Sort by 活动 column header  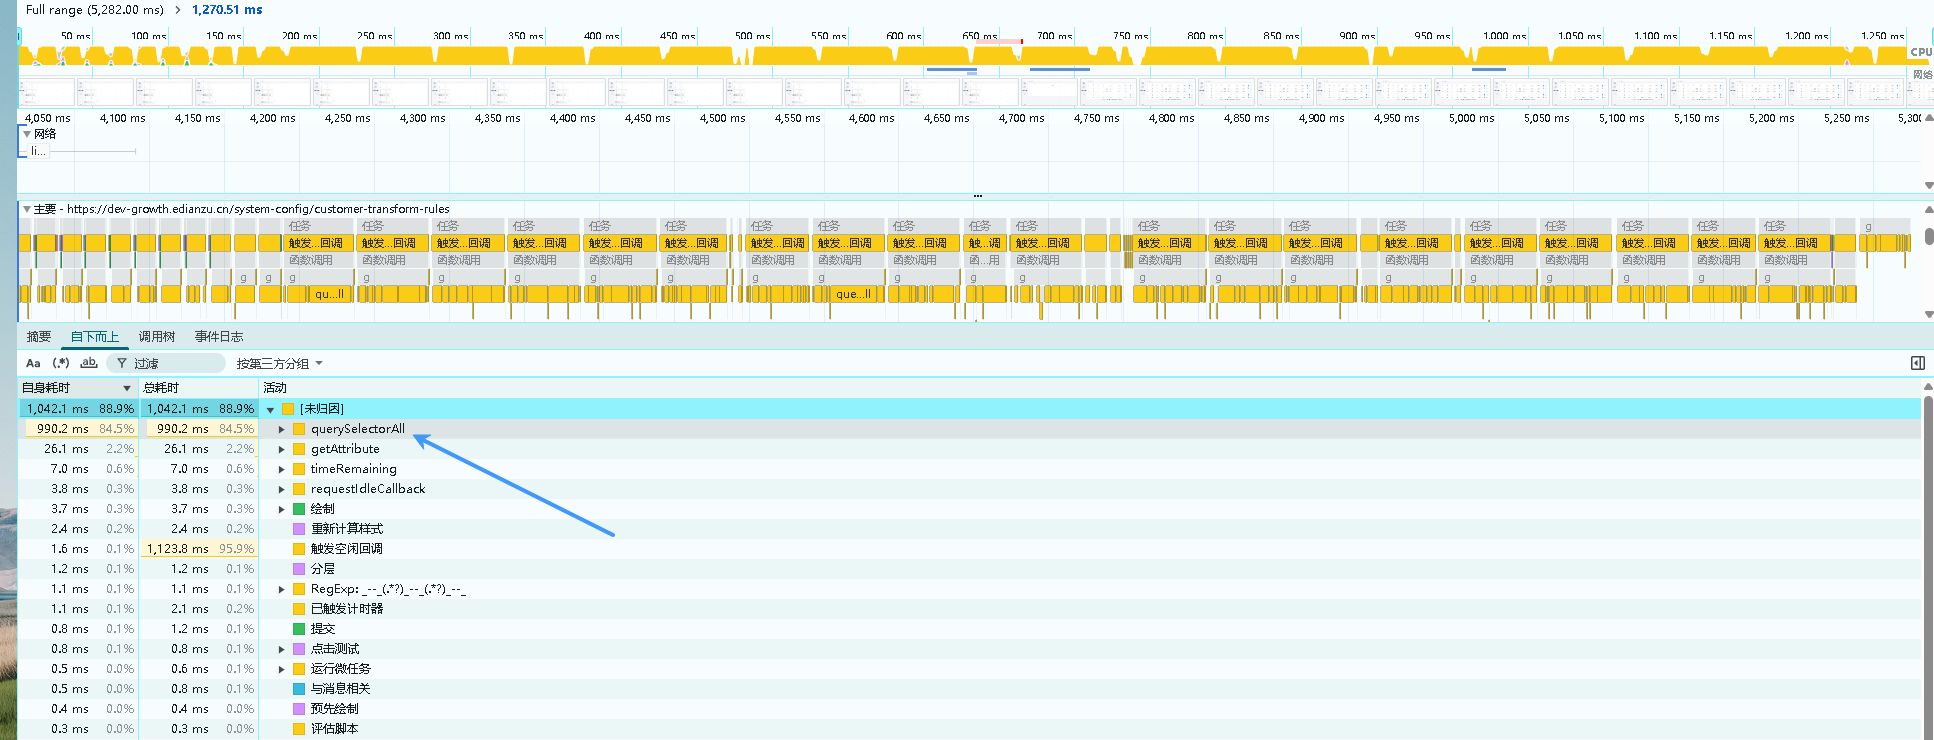click(1090, 387)
